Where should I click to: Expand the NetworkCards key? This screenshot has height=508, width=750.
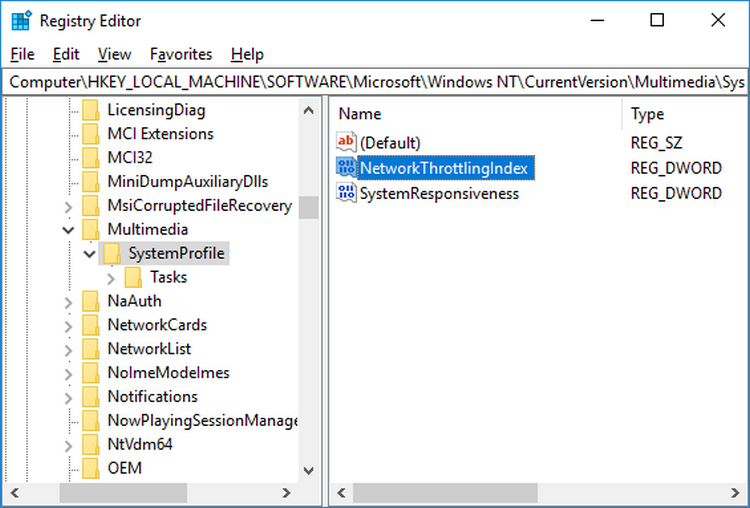[68, 326]
